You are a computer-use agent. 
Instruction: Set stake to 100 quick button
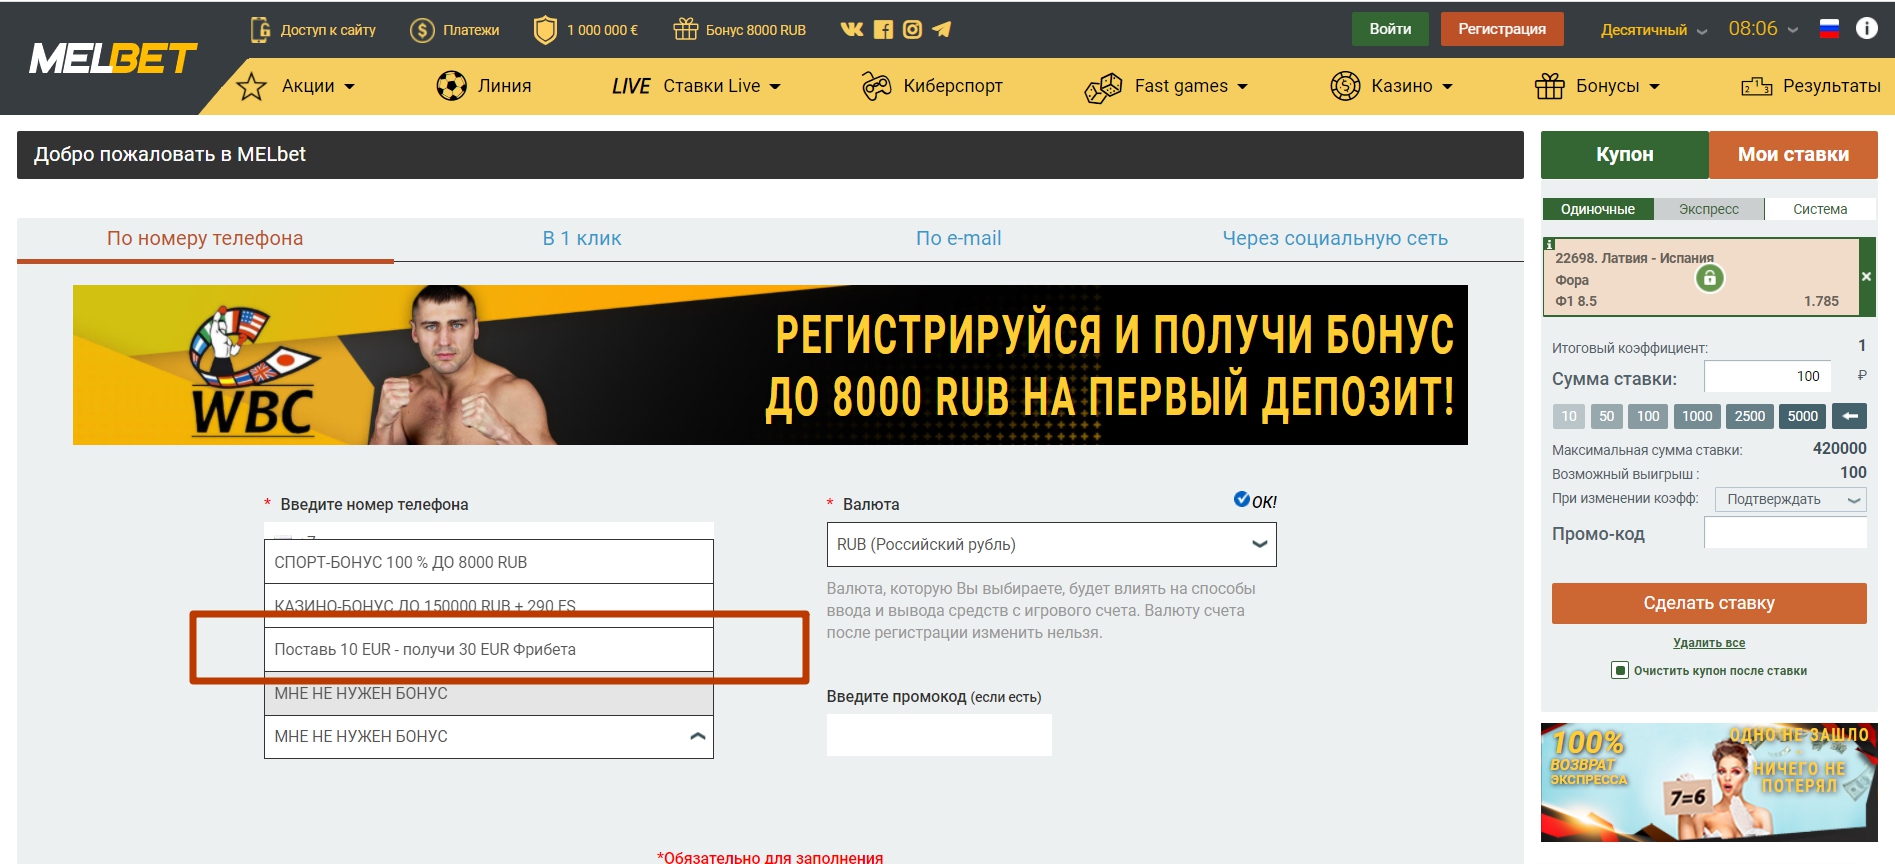tap(1648, 416)
